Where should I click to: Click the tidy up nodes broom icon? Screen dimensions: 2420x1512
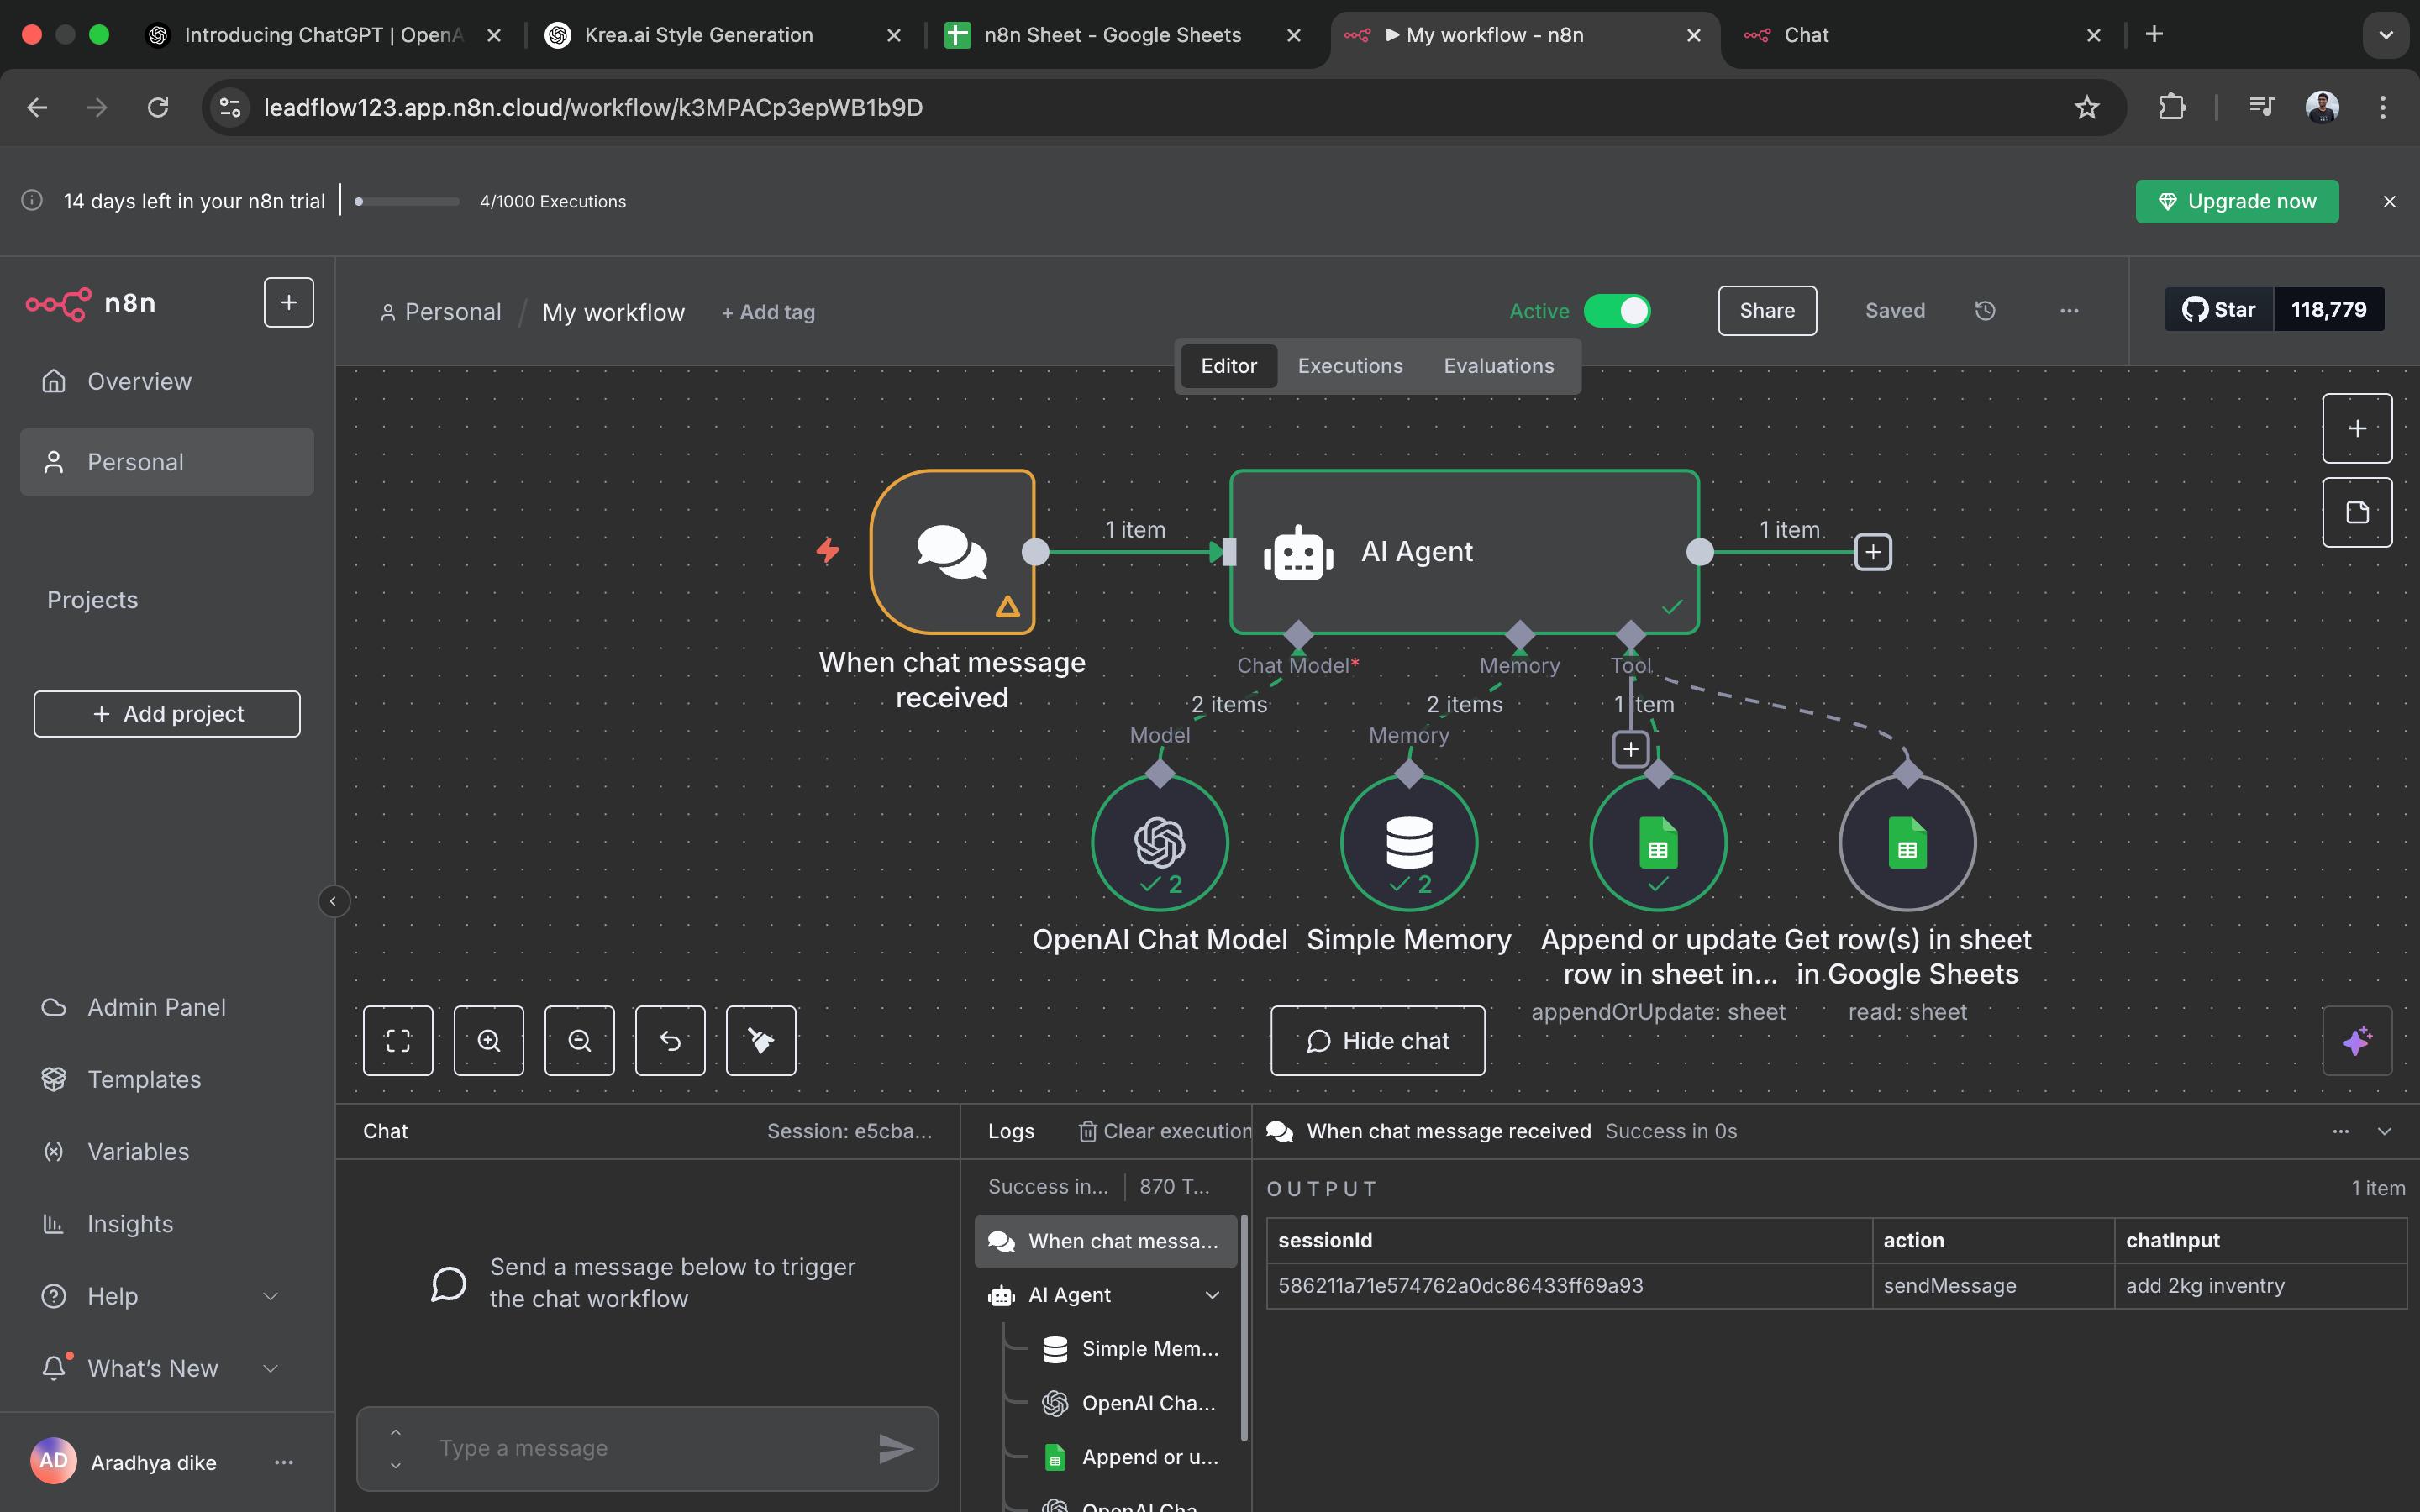[x=760, y=1041]
